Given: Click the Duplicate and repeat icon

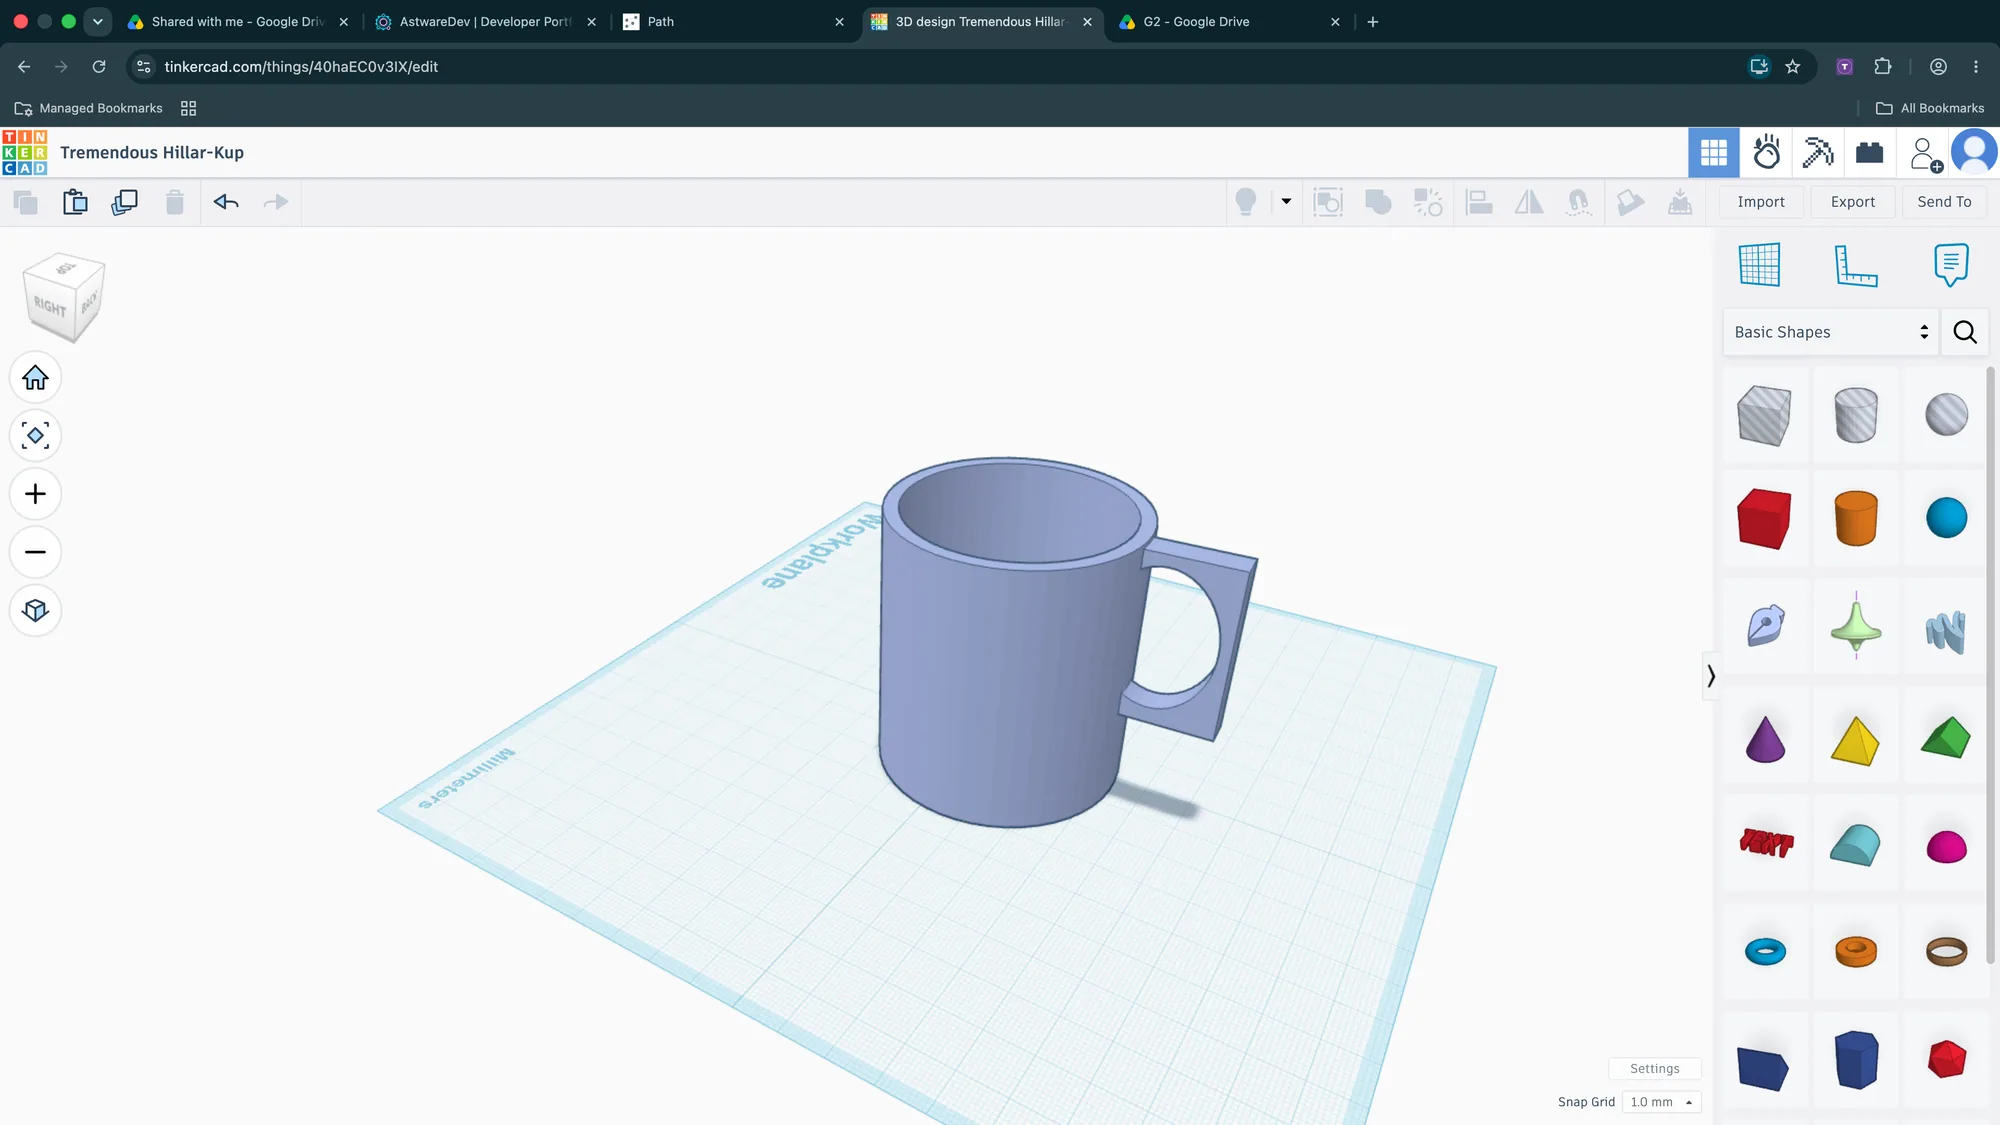Looking at the screenshot, I should coord(125,202).
